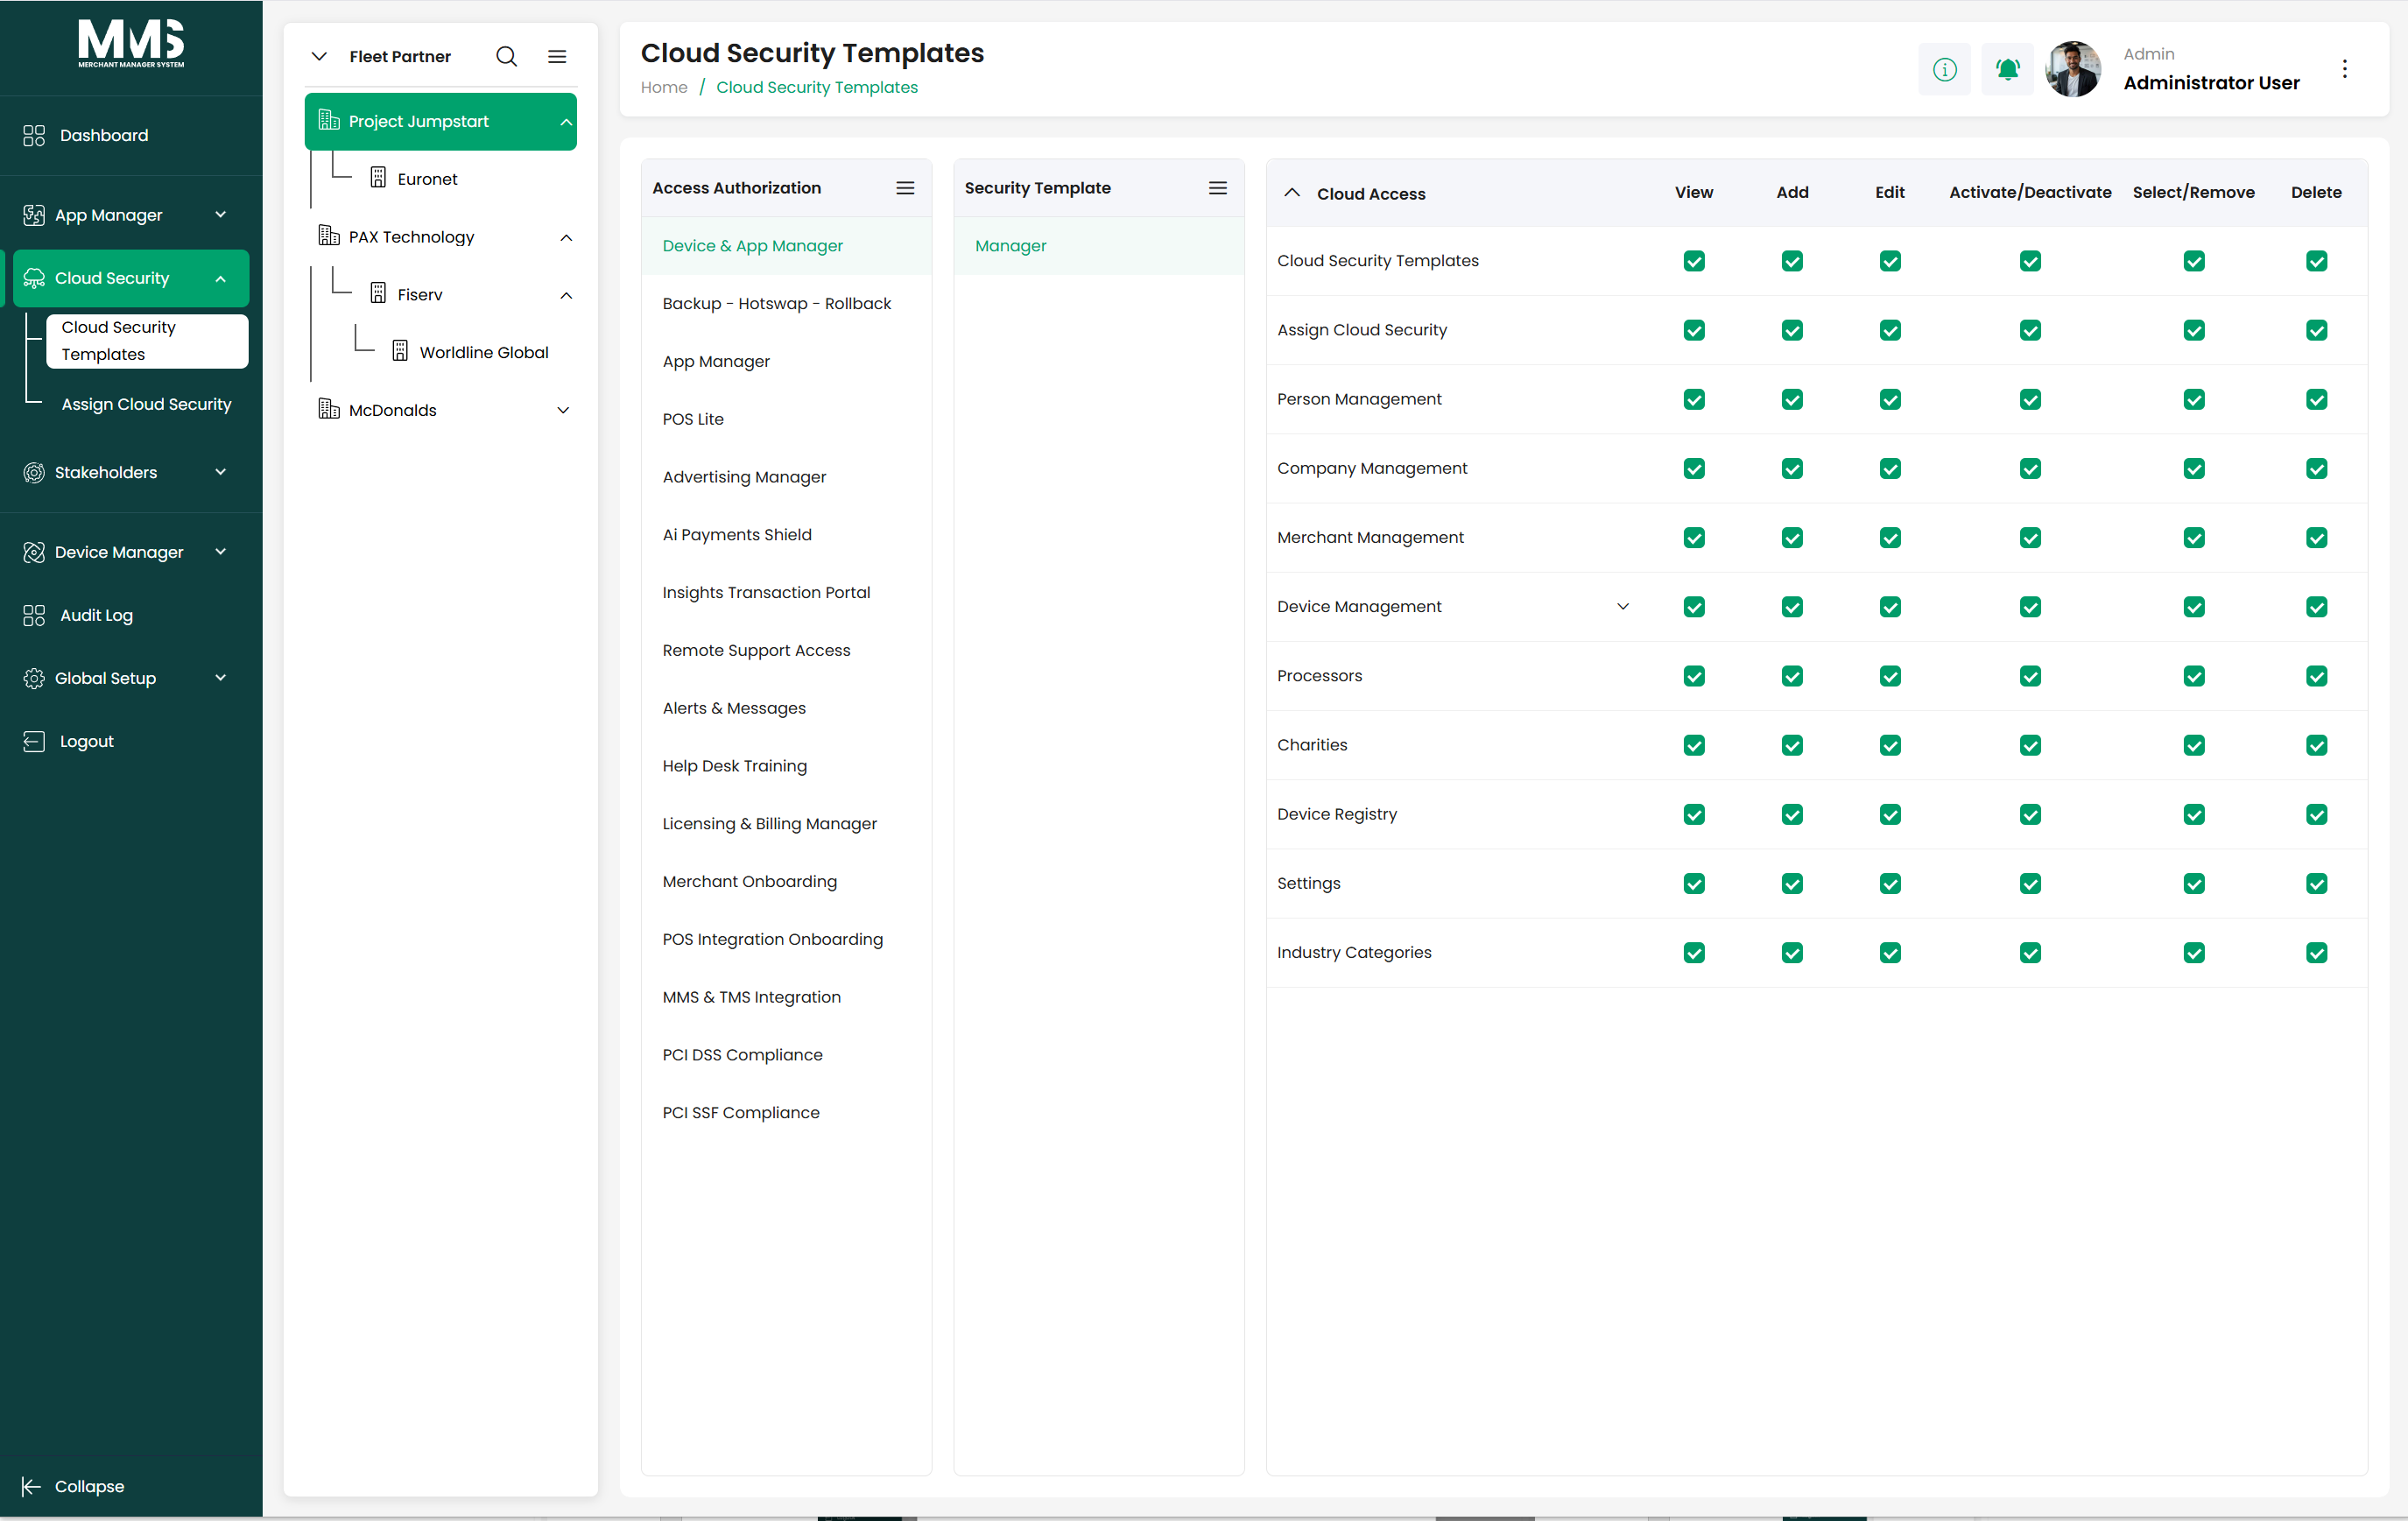Screen dimensions: 2408x1521
Task: Open the Access Authorization hamburger menu
Action: (905, 188)
